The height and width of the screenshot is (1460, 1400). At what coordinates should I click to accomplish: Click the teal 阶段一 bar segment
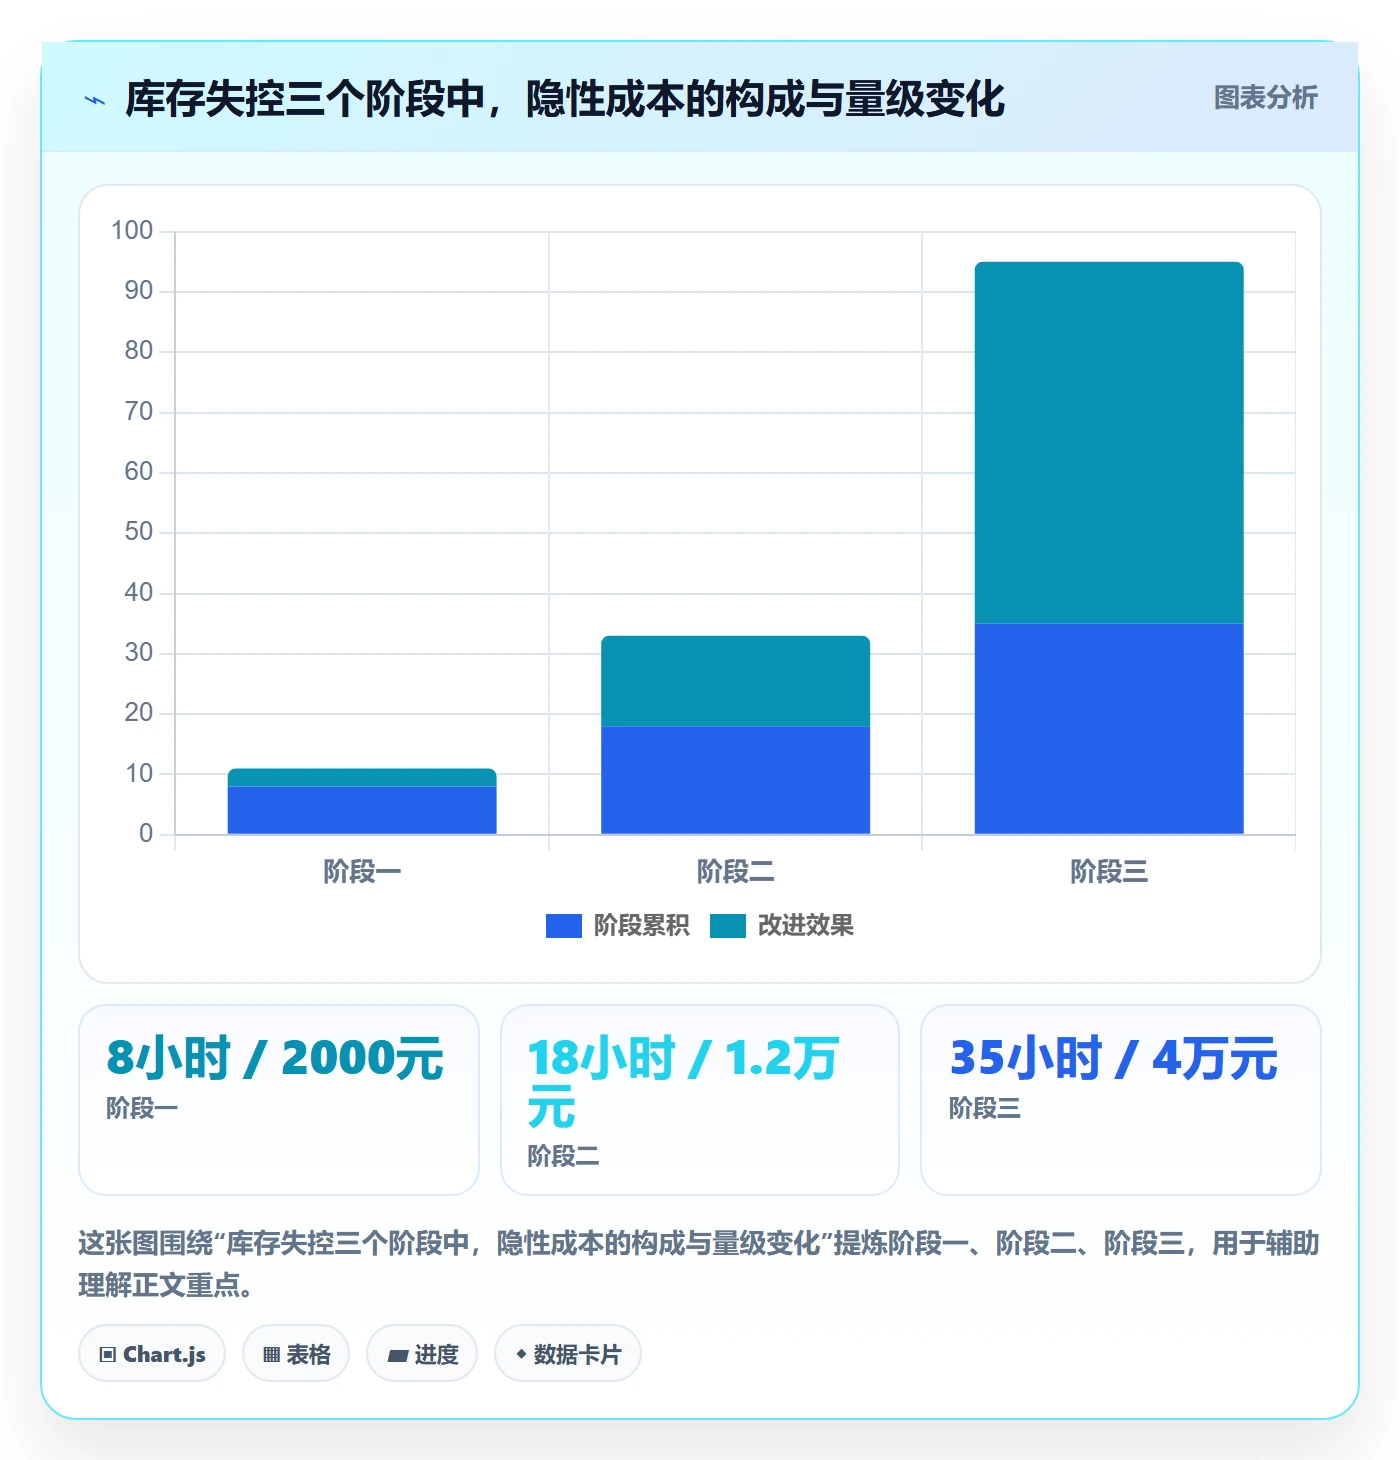point(362,778)
